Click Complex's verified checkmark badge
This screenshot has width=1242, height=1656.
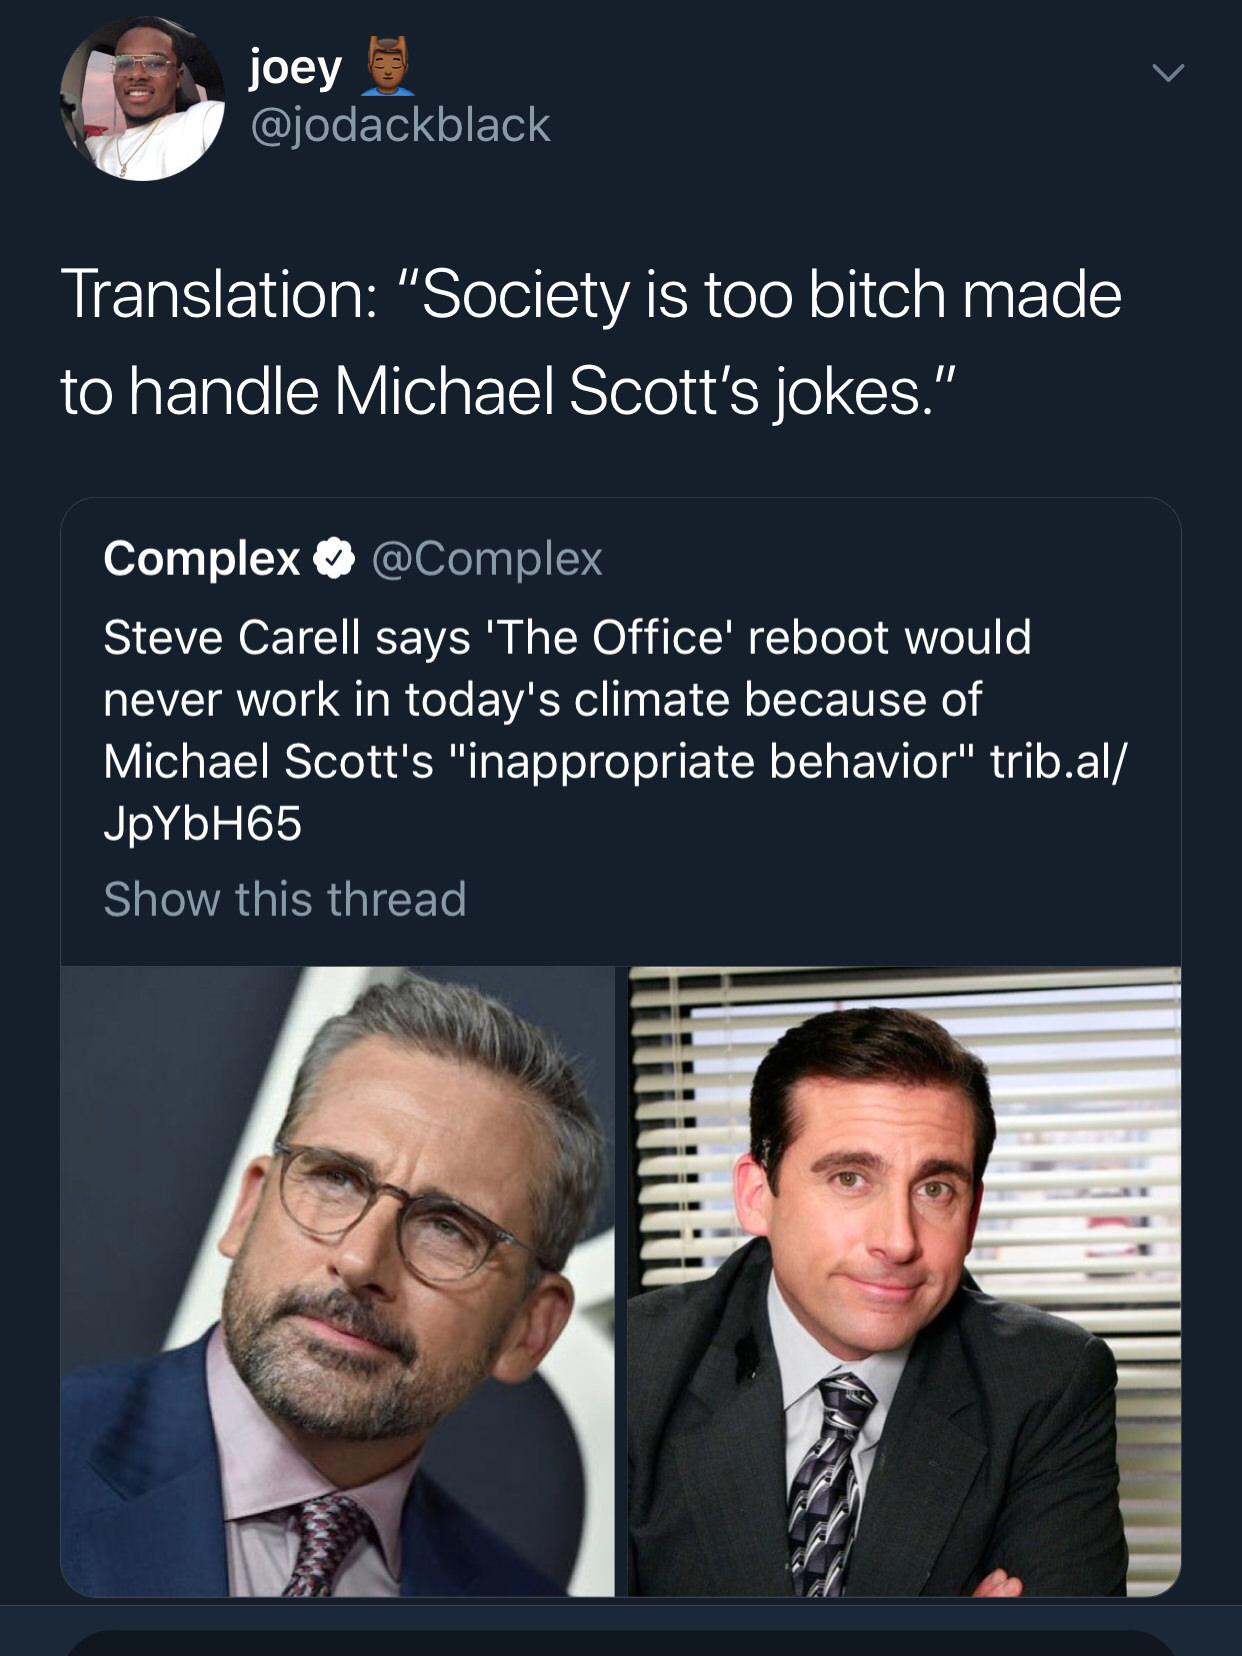(x=335, y=558)
